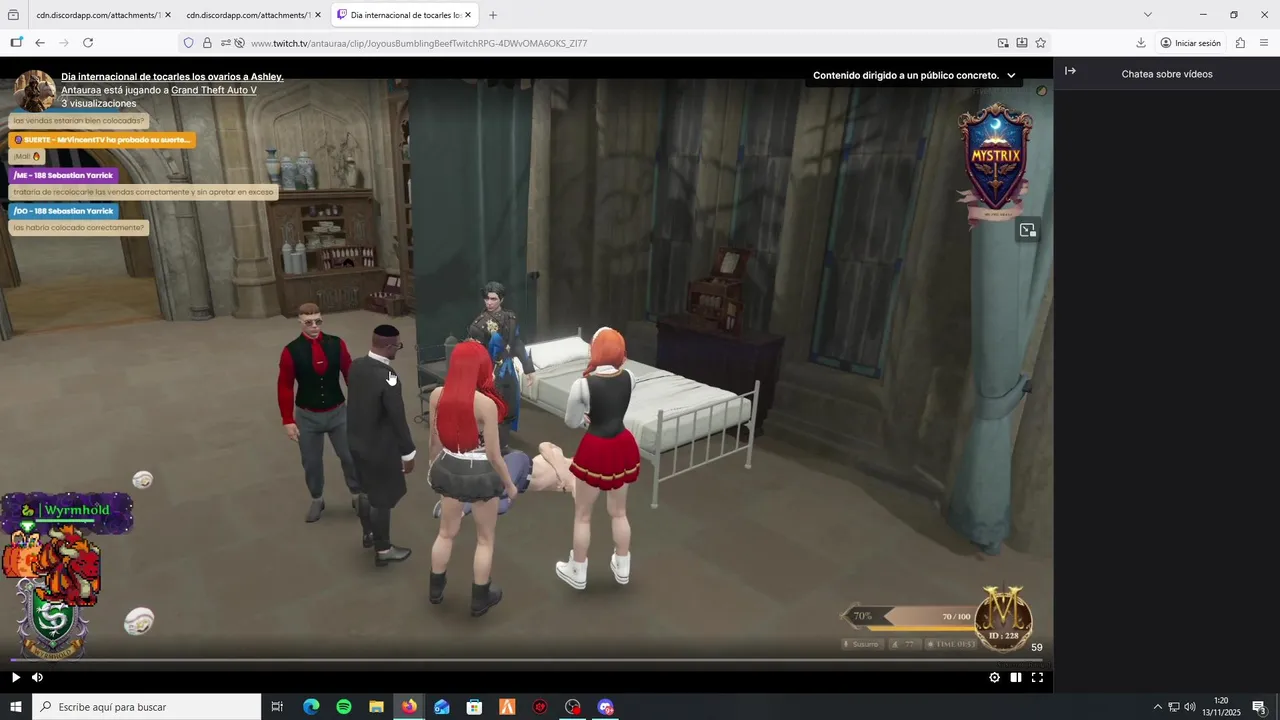The width and height of the screenshot is (1280, 720).
Task: Open sidebar toggle in browser toolbar
Action: coord(16,43)
